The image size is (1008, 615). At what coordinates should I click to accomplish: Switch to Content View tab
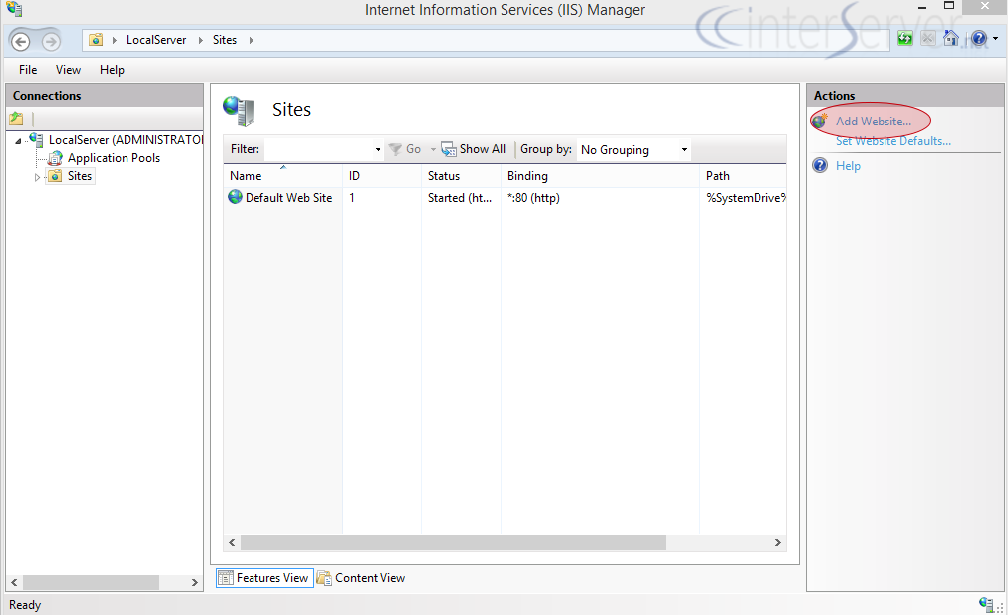pos(361,578)
